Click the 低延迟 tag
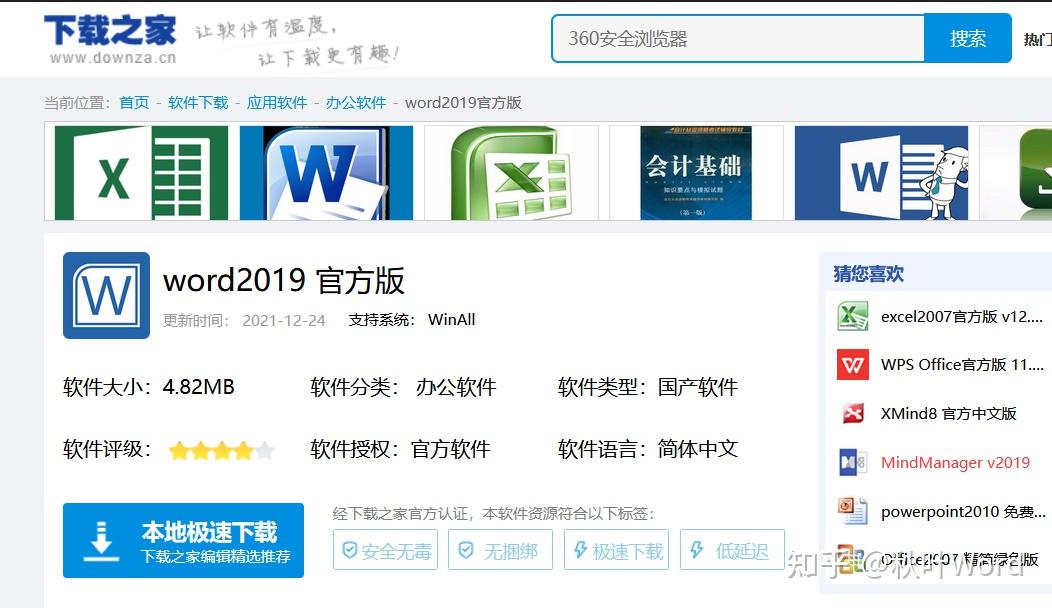Image resolution: width=1052 pixels, height=608 pixels. point(732,550)
